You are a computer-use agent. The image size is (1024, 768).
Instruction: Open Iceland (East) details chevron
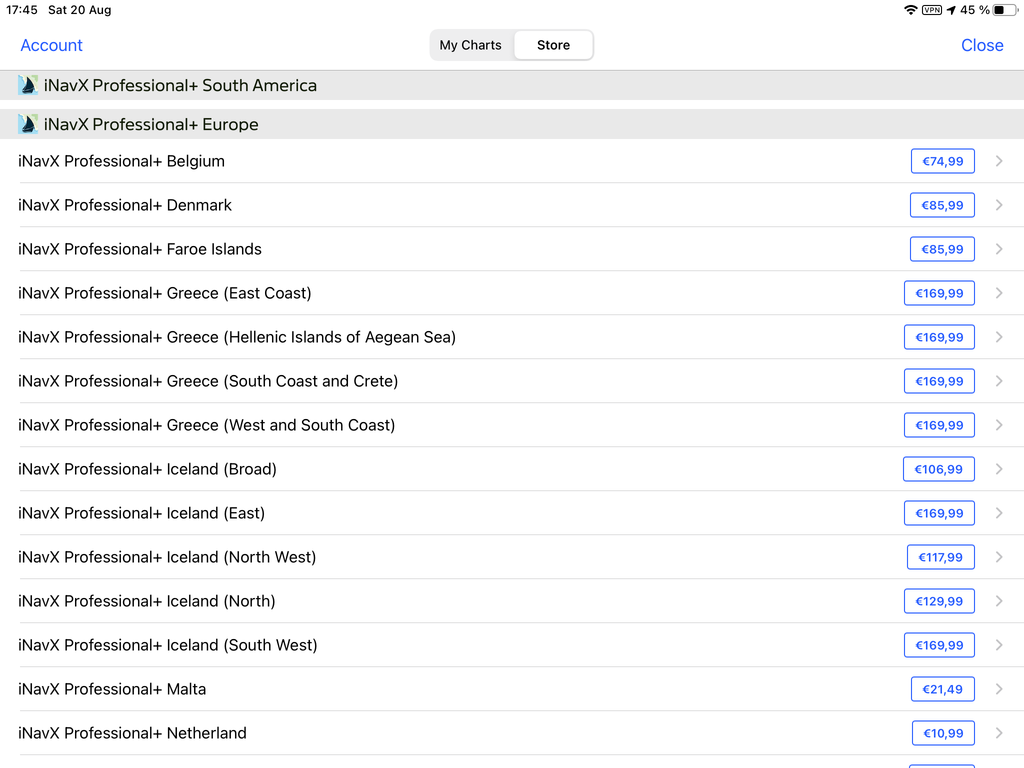pyautogui.click(x=999, y=513)
